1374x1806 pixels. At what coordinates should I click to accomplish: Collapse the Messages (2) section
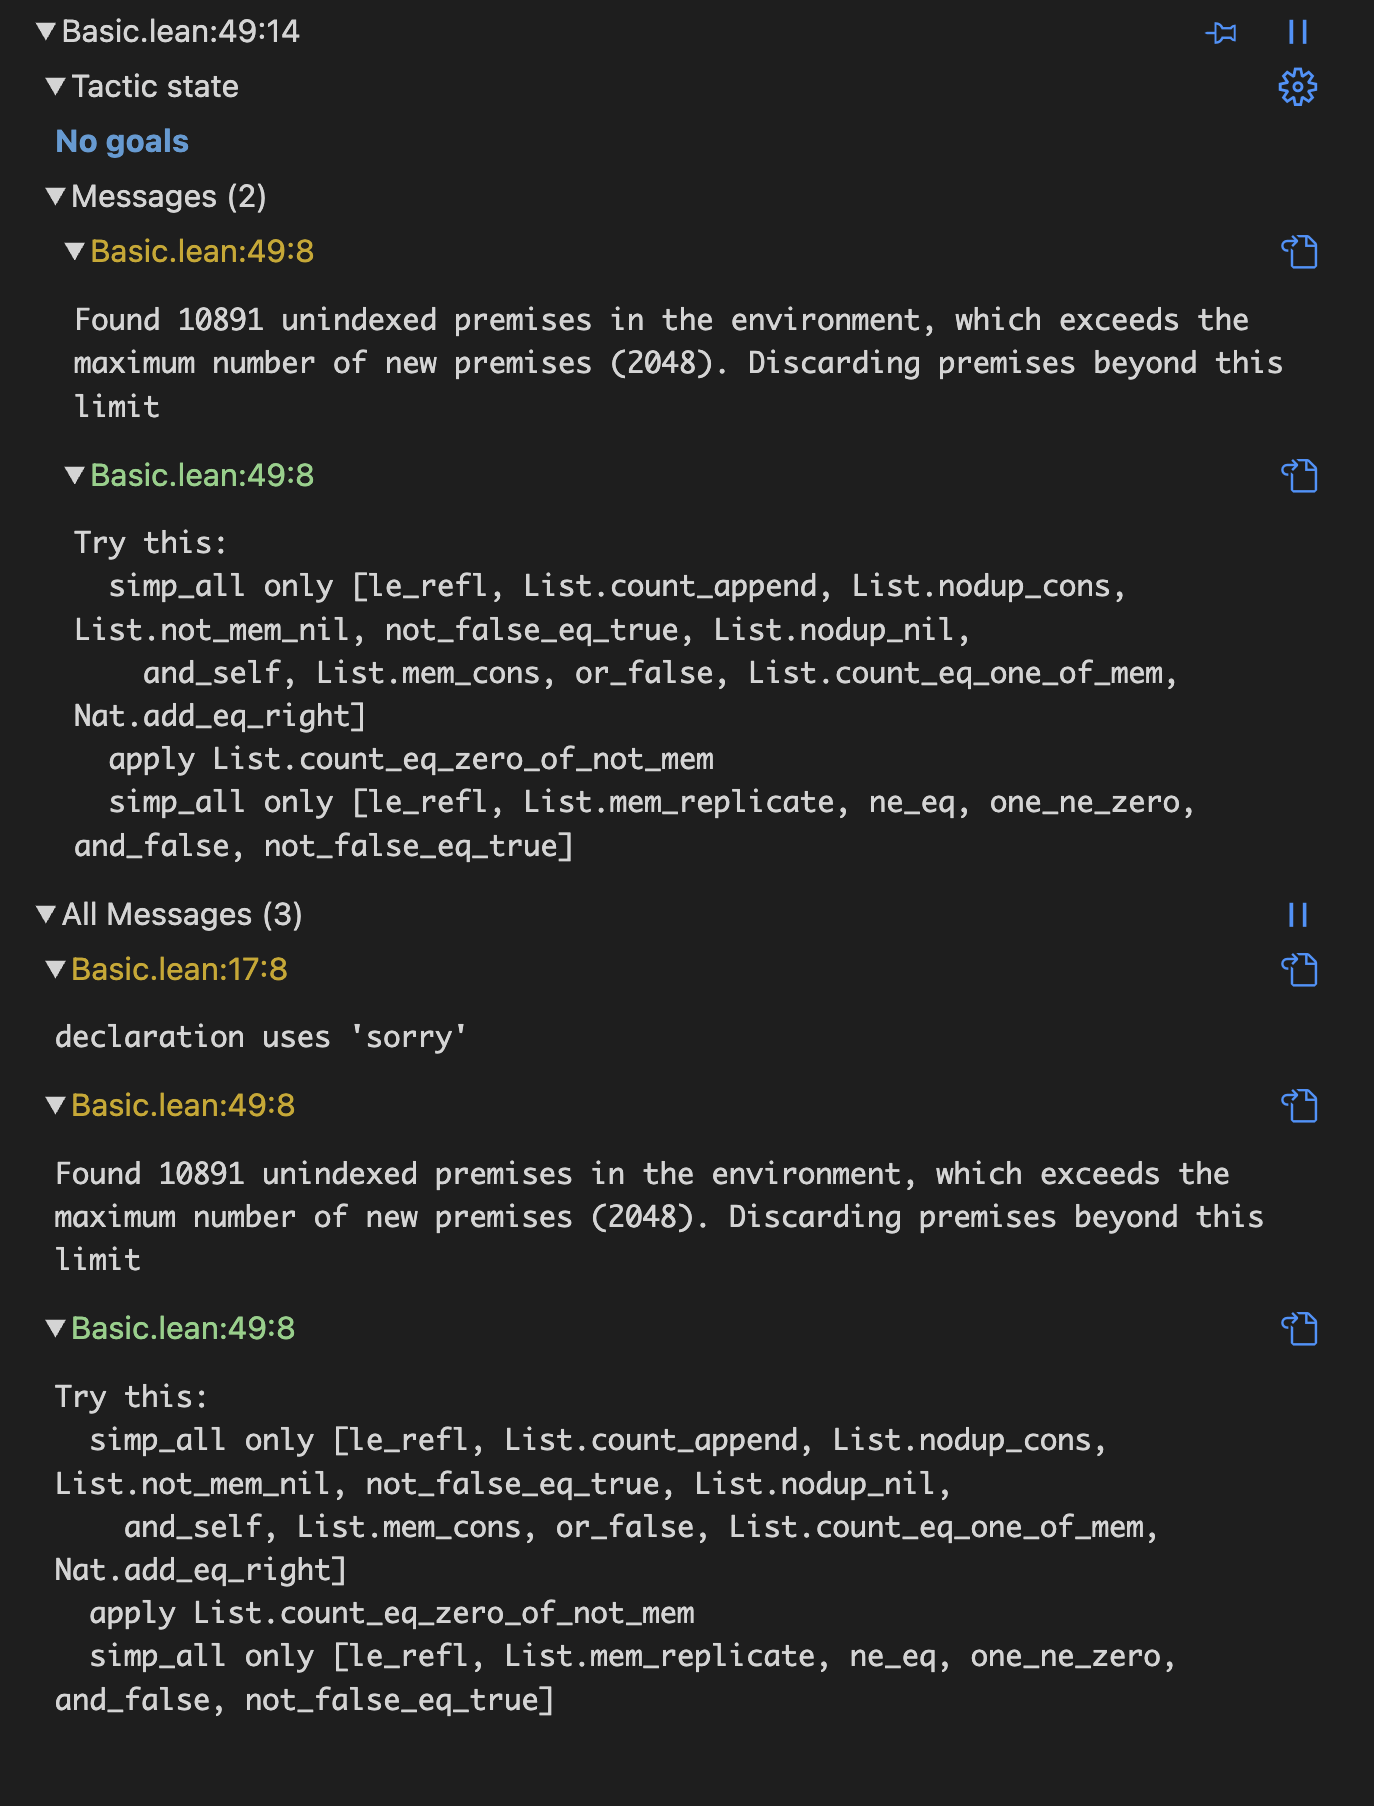[x=56, y=197]
